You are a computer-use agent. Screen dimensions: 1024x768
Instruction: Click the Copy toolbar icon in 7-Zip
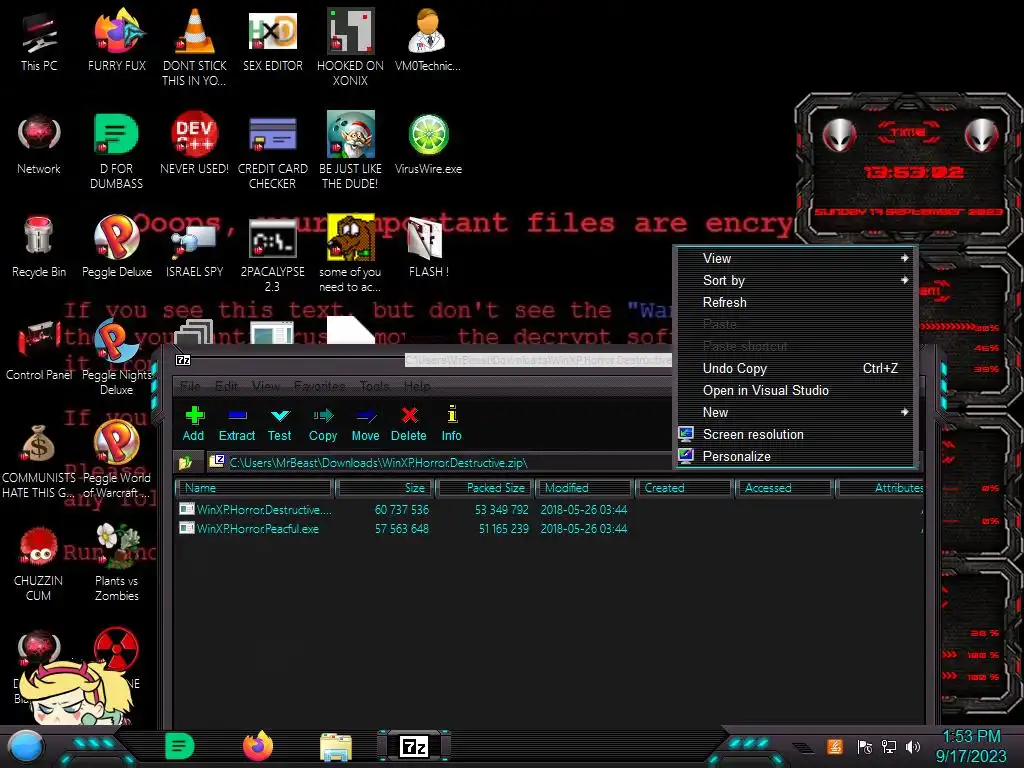click(x=323, y=424)
